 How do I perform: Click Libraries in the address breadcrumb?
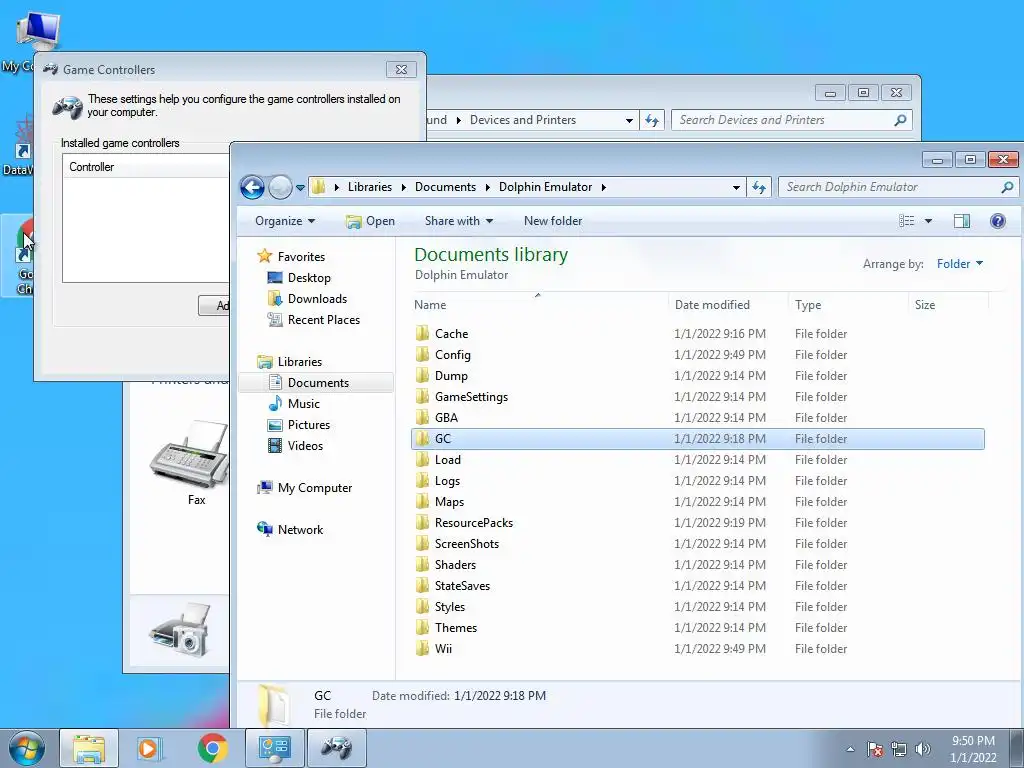(x=370, y=187)
